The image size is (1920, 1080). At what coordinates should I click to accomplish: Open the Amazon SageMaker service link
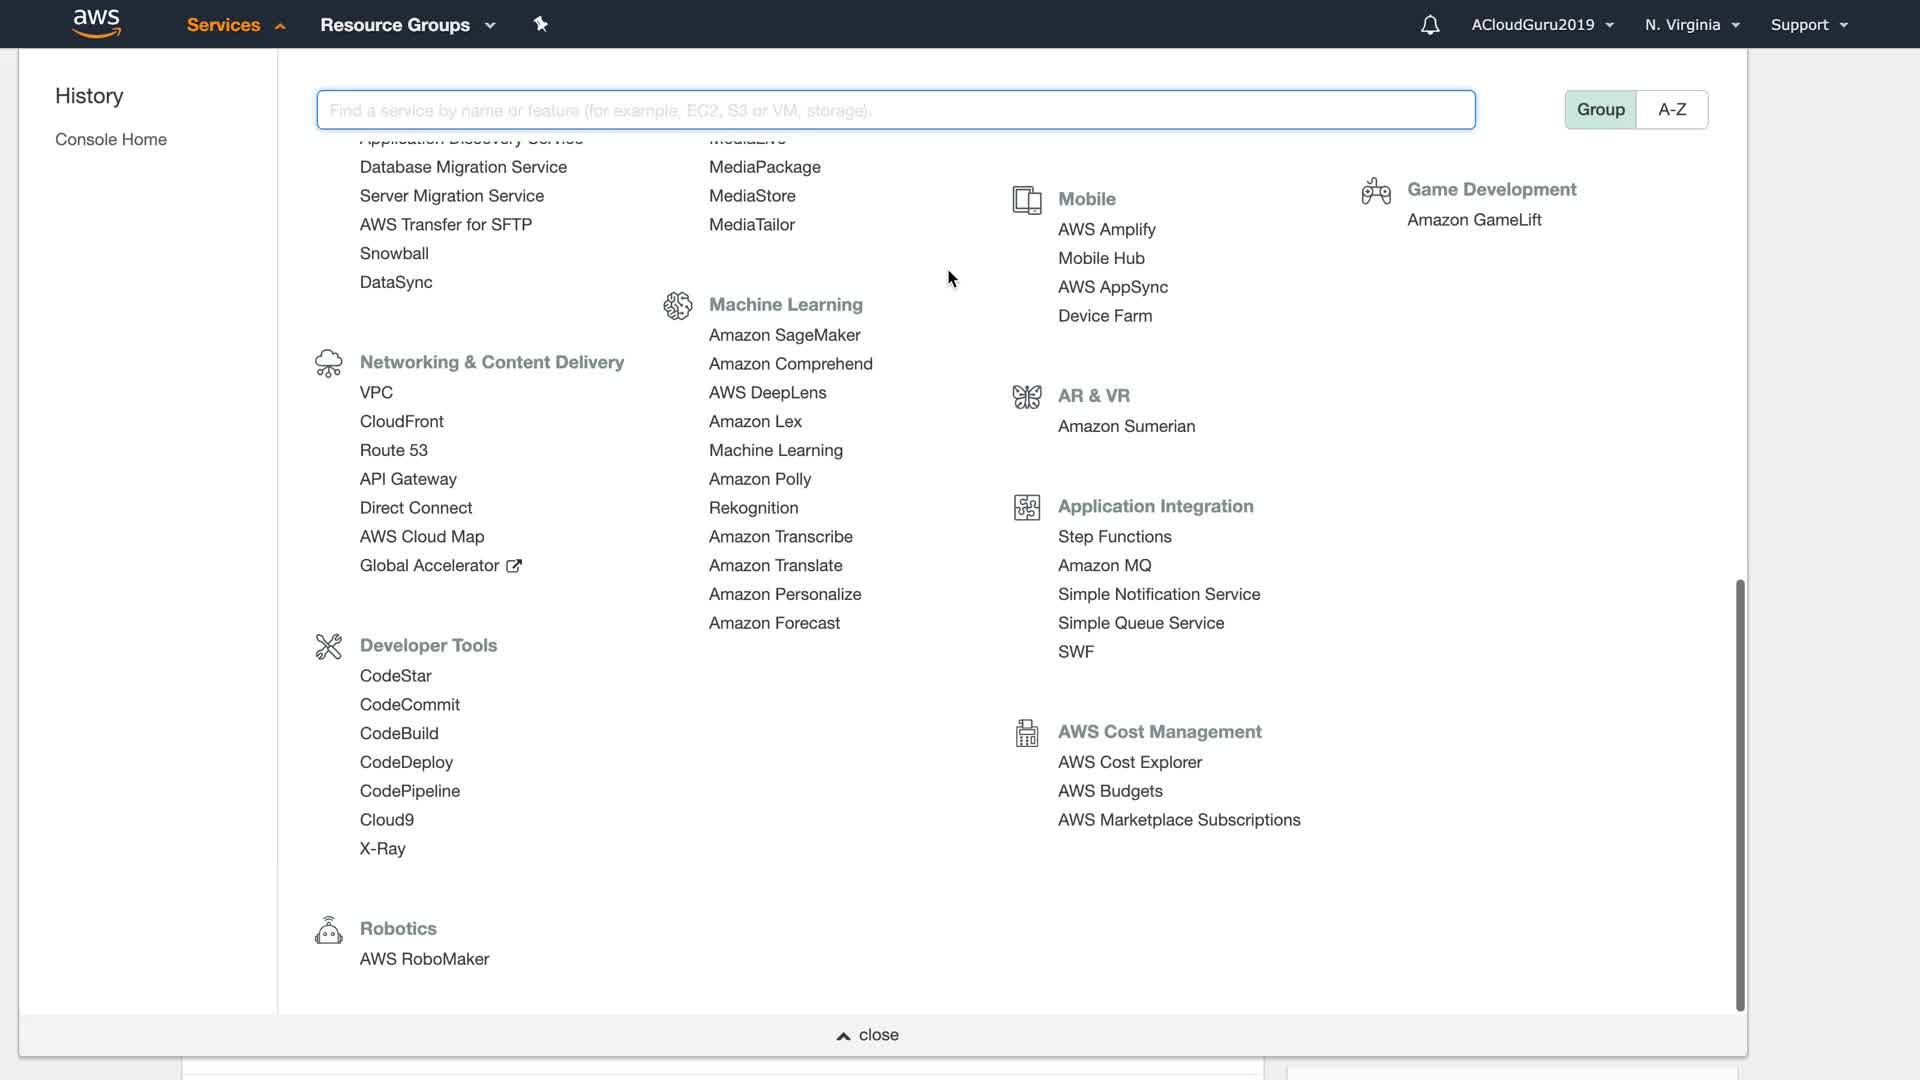pos(784,335)
